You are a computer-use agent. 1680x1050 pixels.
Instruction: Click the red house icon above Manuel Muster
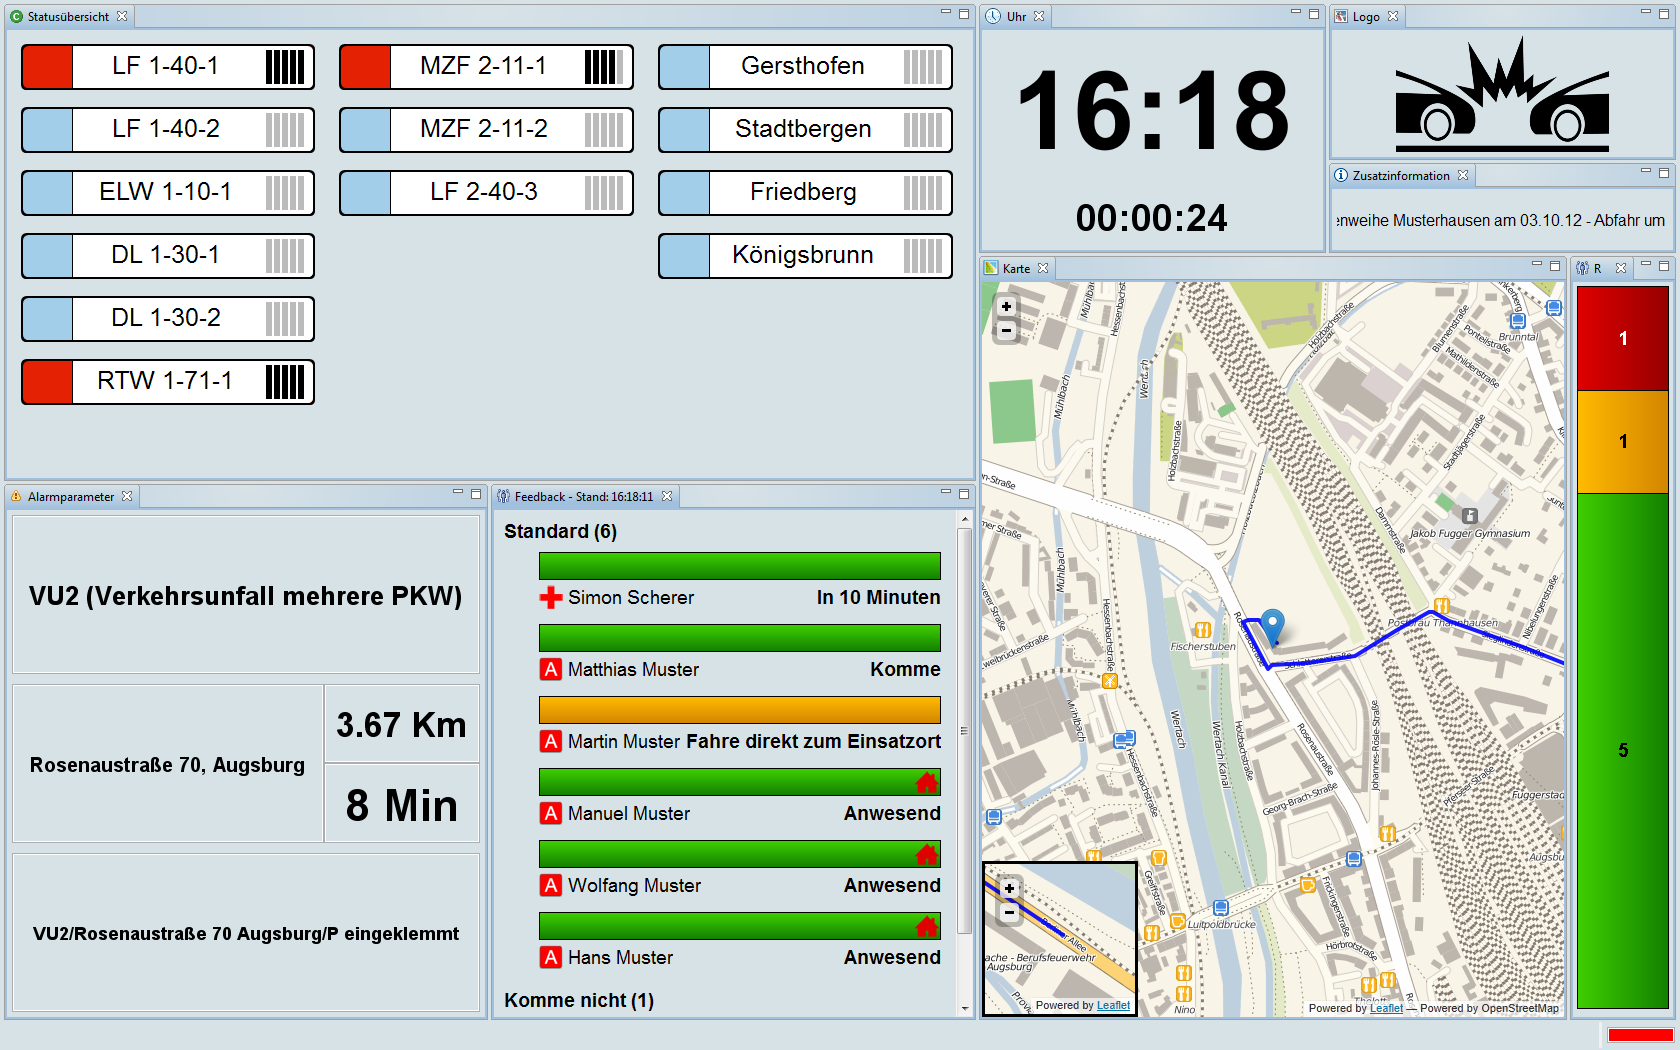click(x=926, y=782)
